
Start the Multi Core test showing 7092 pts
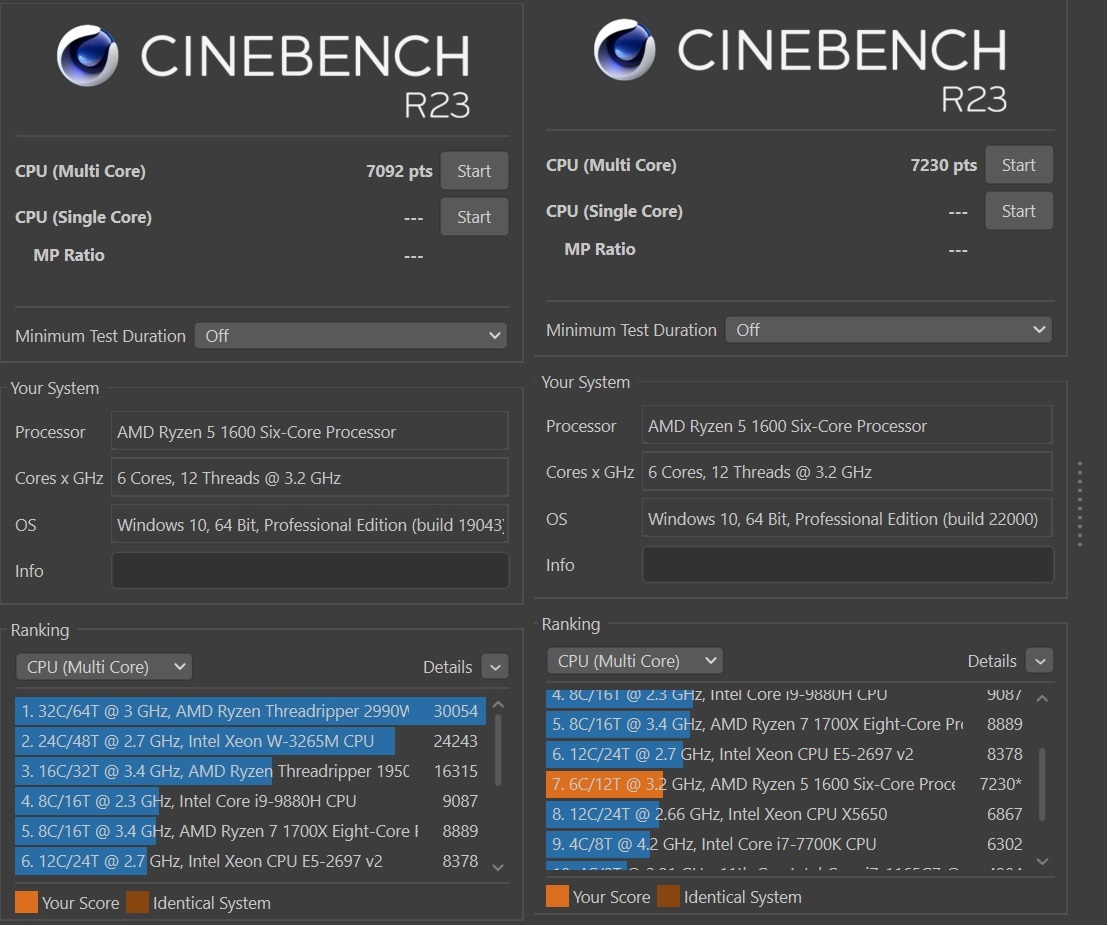pos(474,171)
